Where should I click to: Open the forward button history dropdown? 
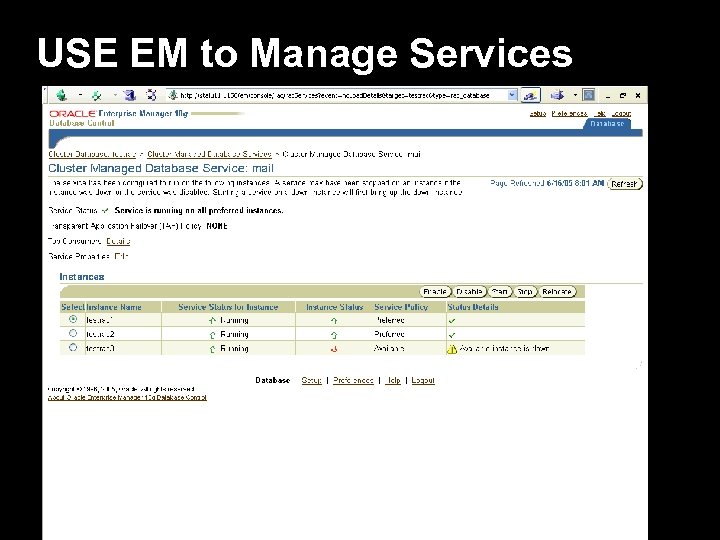point(115,96)
